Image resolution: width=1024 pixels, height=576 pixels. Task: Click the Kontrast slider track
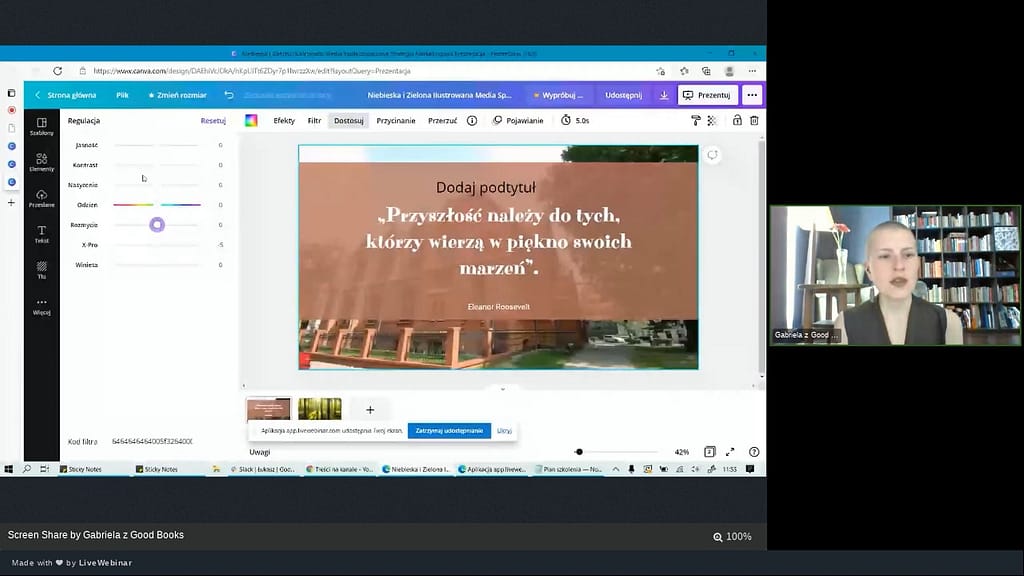(x=157, y=165)
